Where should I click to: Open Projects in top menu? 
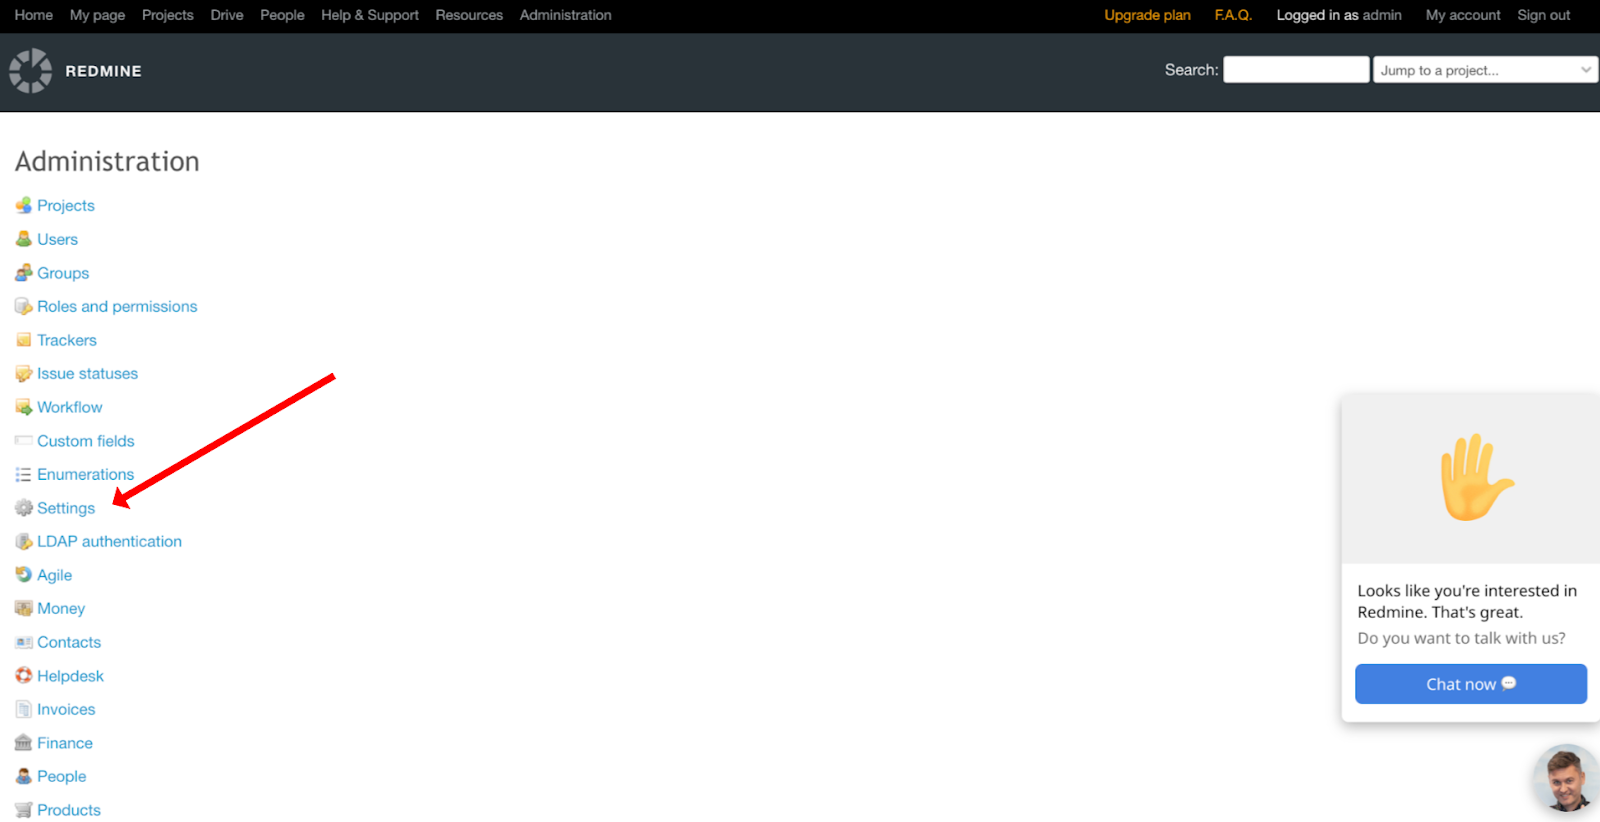click(x=168, y=15)
